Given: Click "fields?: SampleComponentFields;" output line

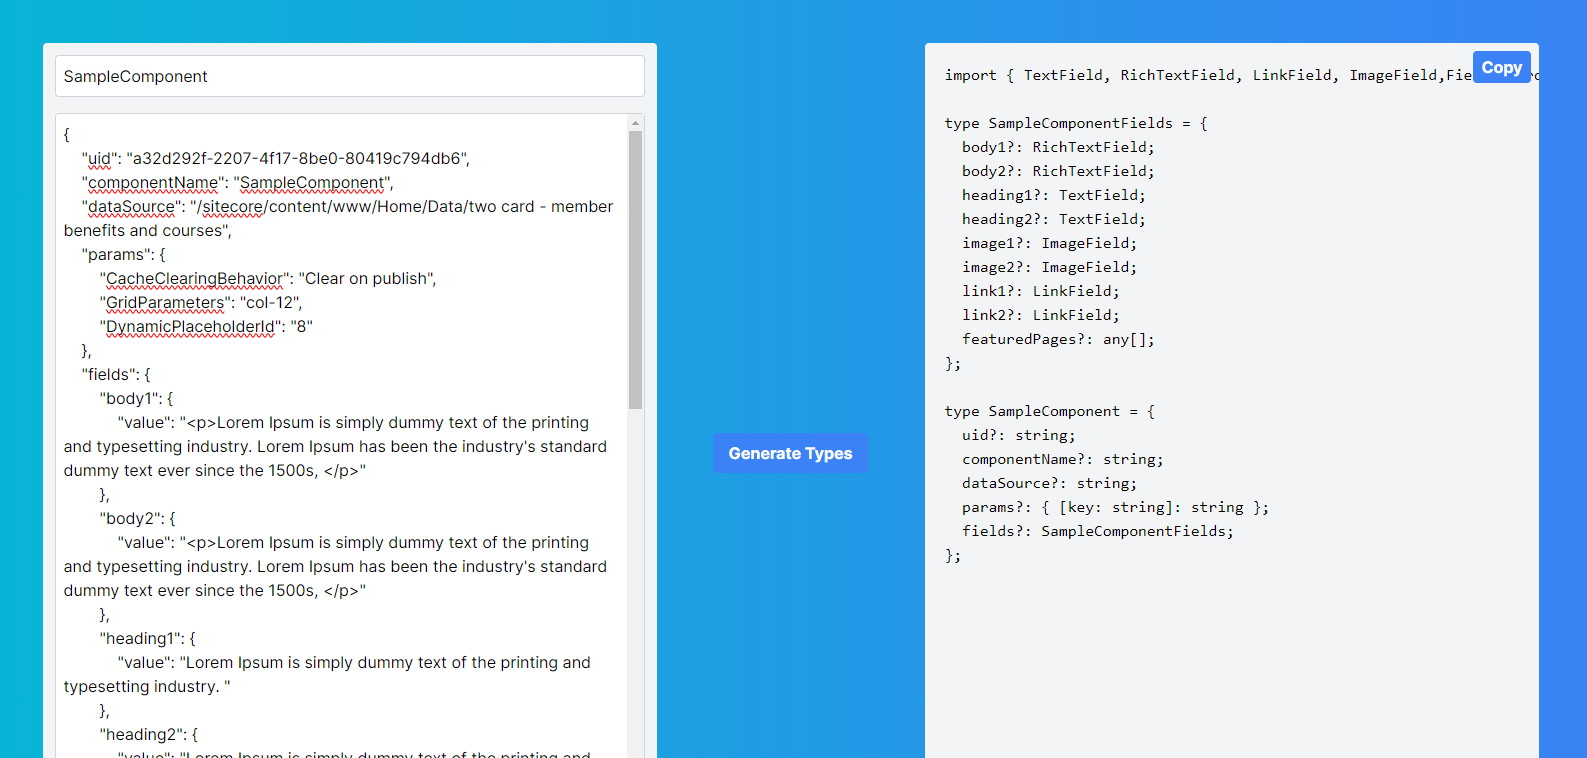Looking at the screenshot, I should (x=1098, y=531).
